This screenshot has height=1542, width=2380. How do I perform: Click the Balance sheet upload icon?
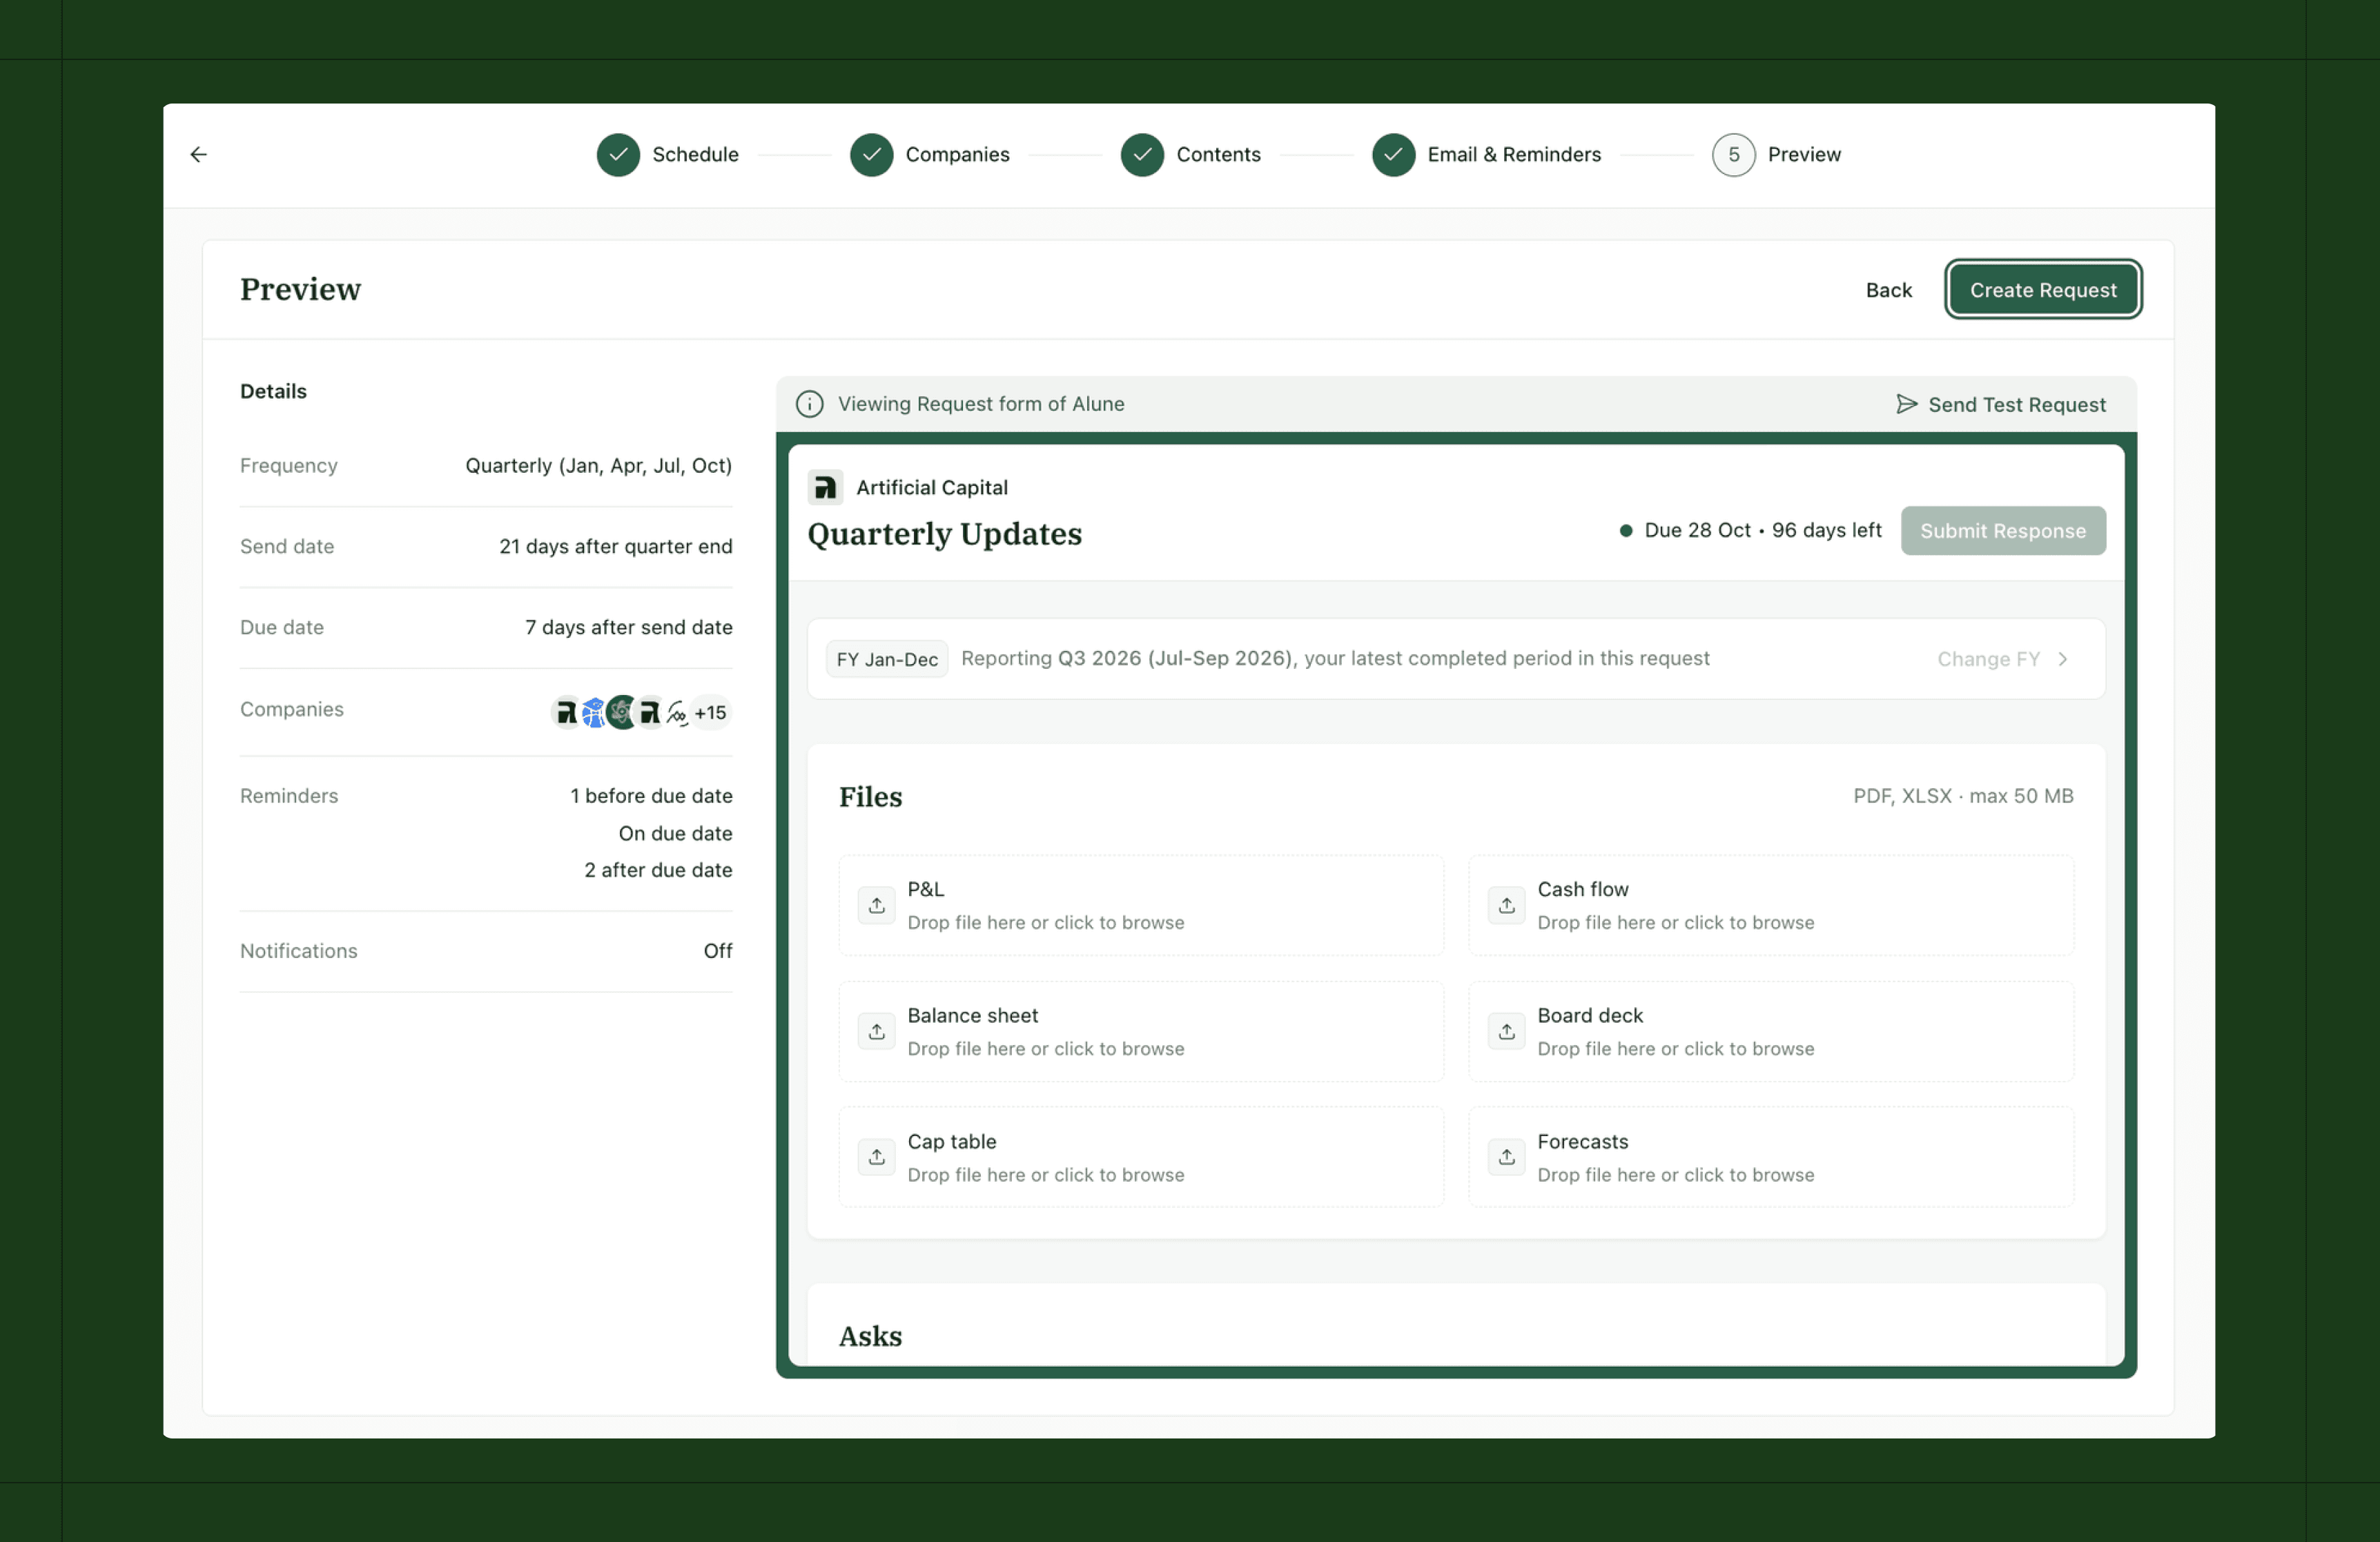tap(876, 1031)
